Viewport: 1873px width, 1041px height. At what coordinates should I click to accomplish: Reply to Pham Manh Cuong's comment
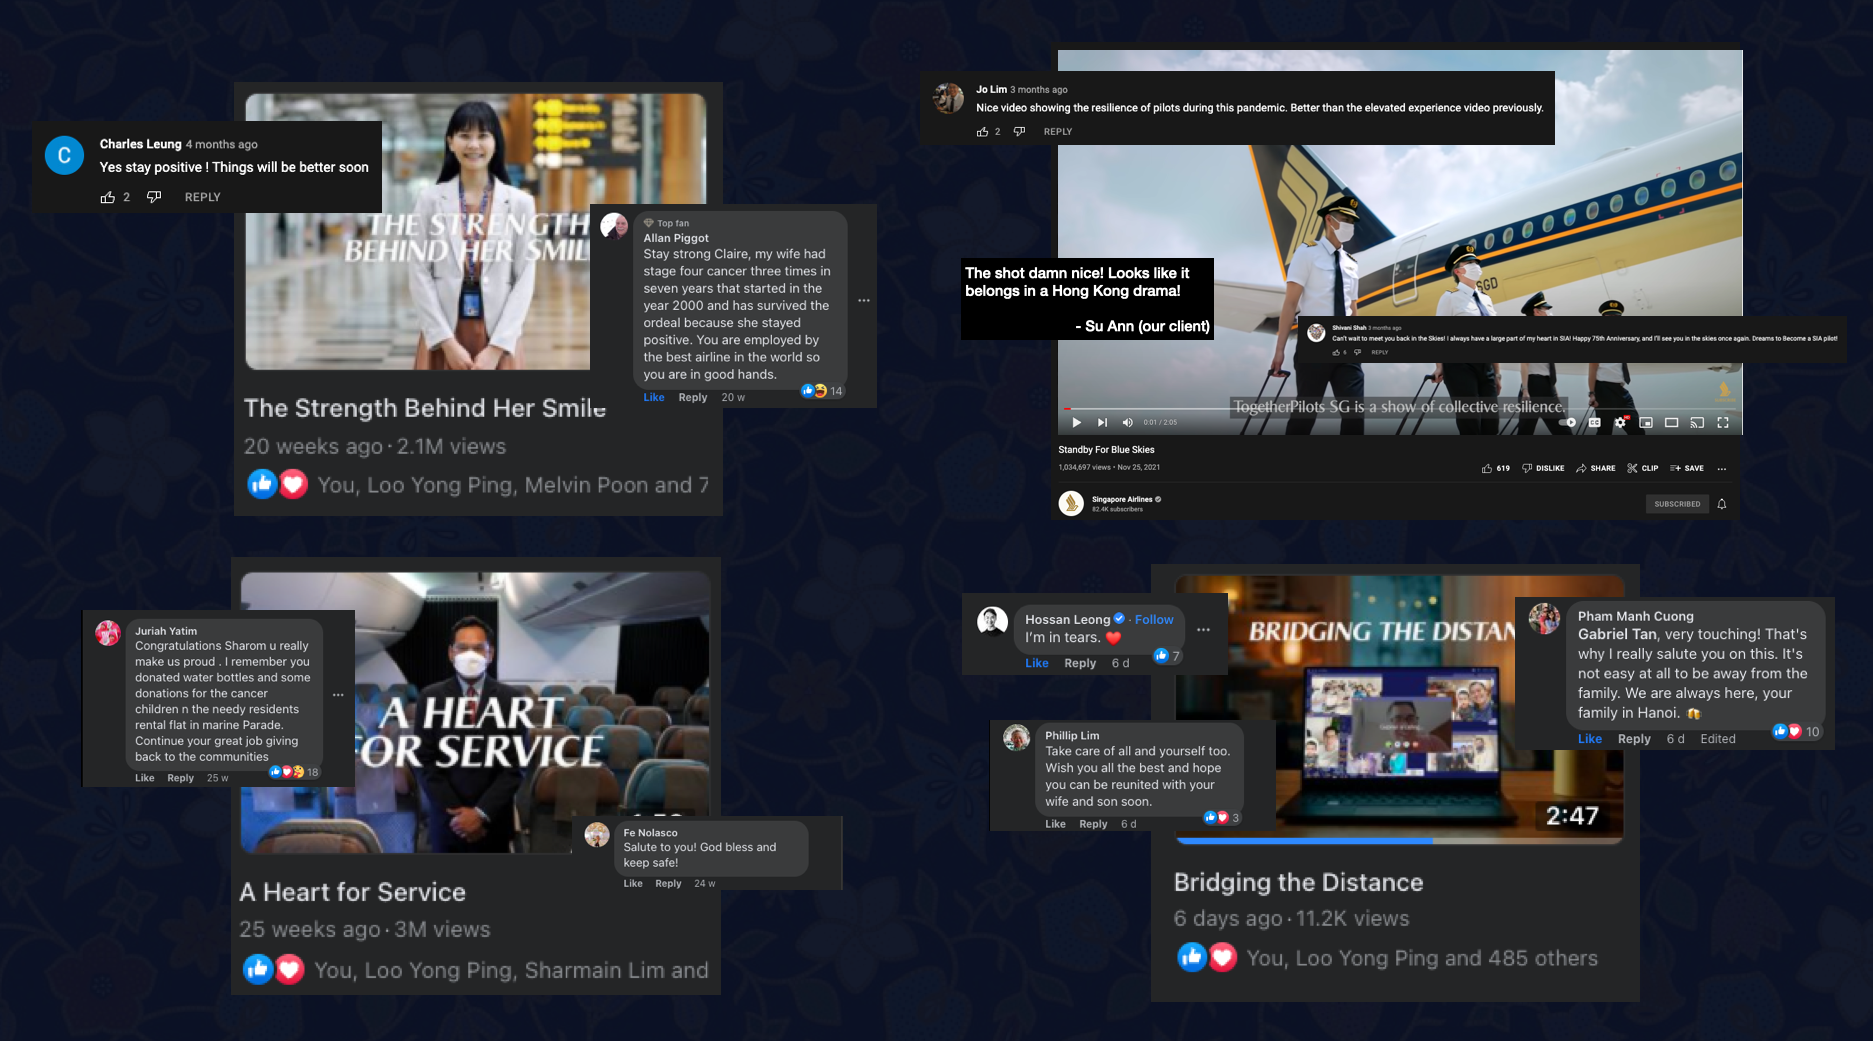[1634, 740]
